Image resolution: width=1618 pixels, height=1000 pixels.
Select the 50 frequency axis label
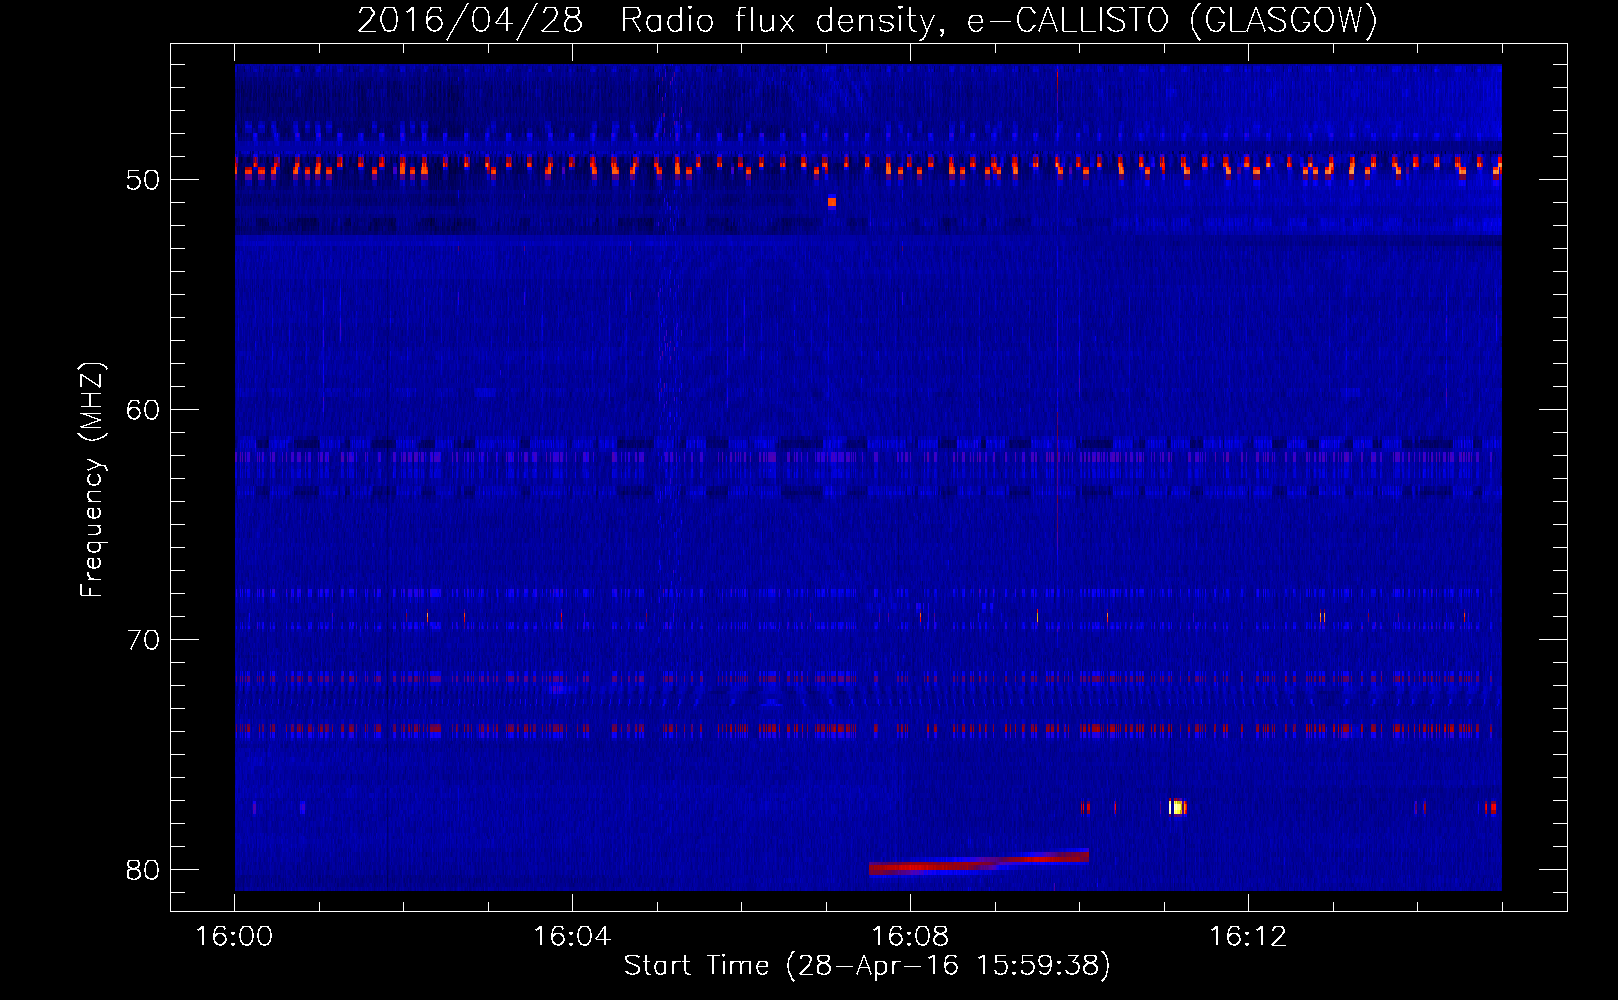143,180
